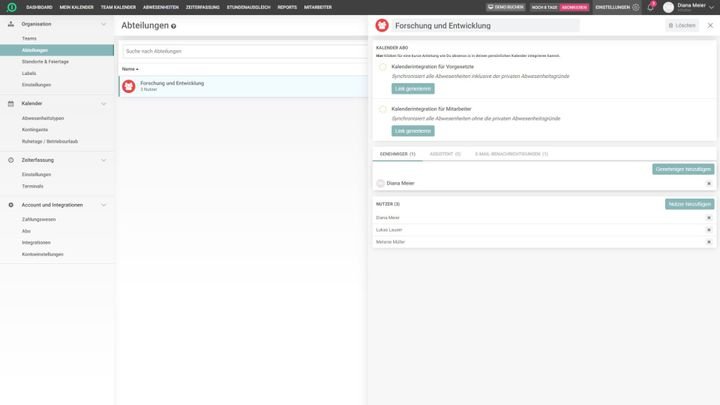Open the user menu chevron beside Diana Meier
The width and height of the screenshot is (720, 405).
pyautogui.click(x=711, y=7)
